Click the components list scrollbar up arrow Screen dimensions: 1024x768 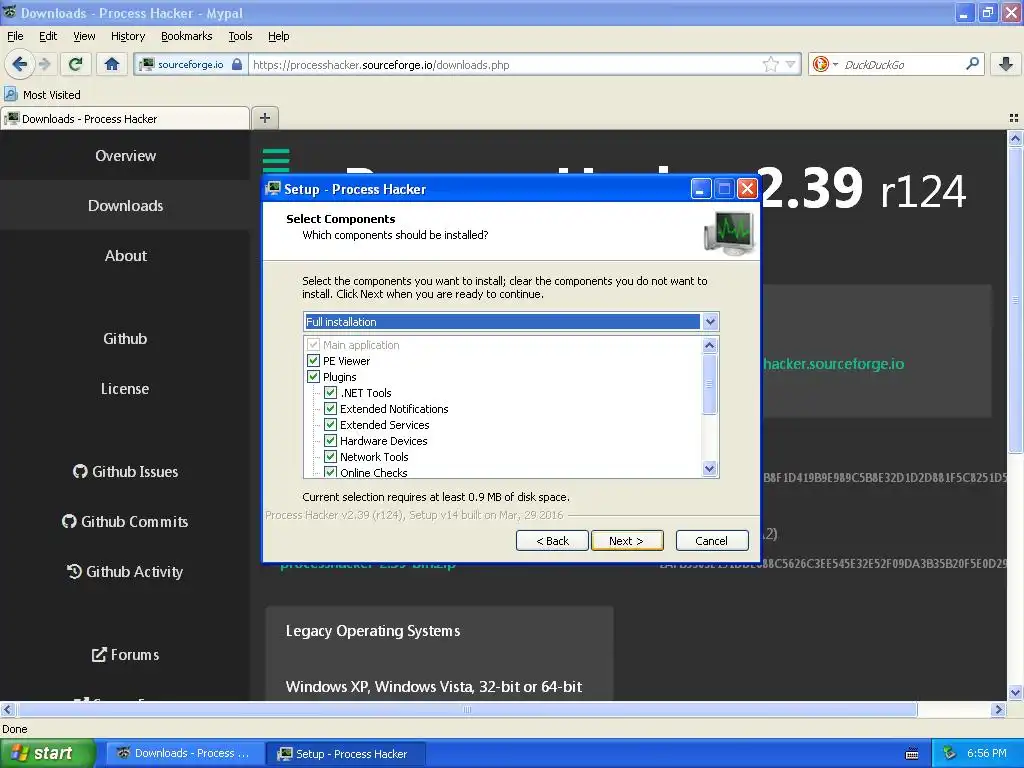point(710,345)
